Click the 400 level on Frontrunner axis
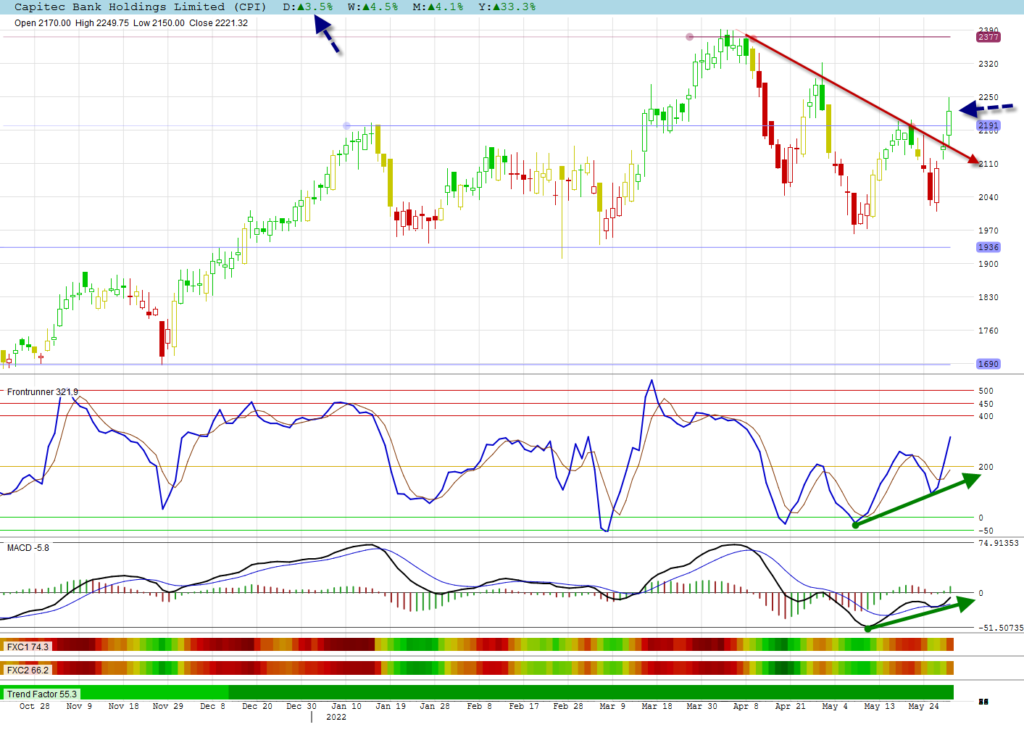This screenshot has width=1024, height=735. click(985, 416)
